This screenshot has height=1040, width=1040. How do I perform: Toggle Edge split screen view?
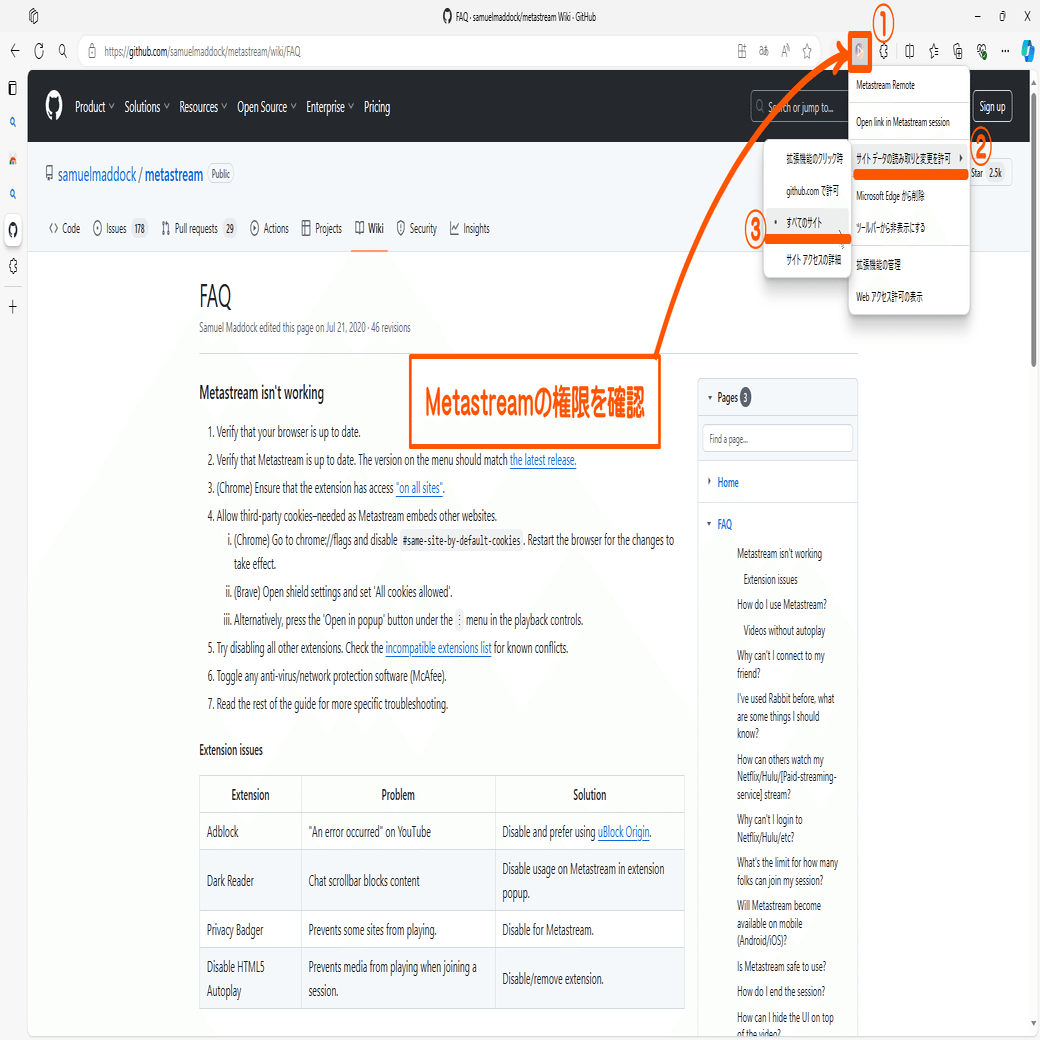pos(909,51)
